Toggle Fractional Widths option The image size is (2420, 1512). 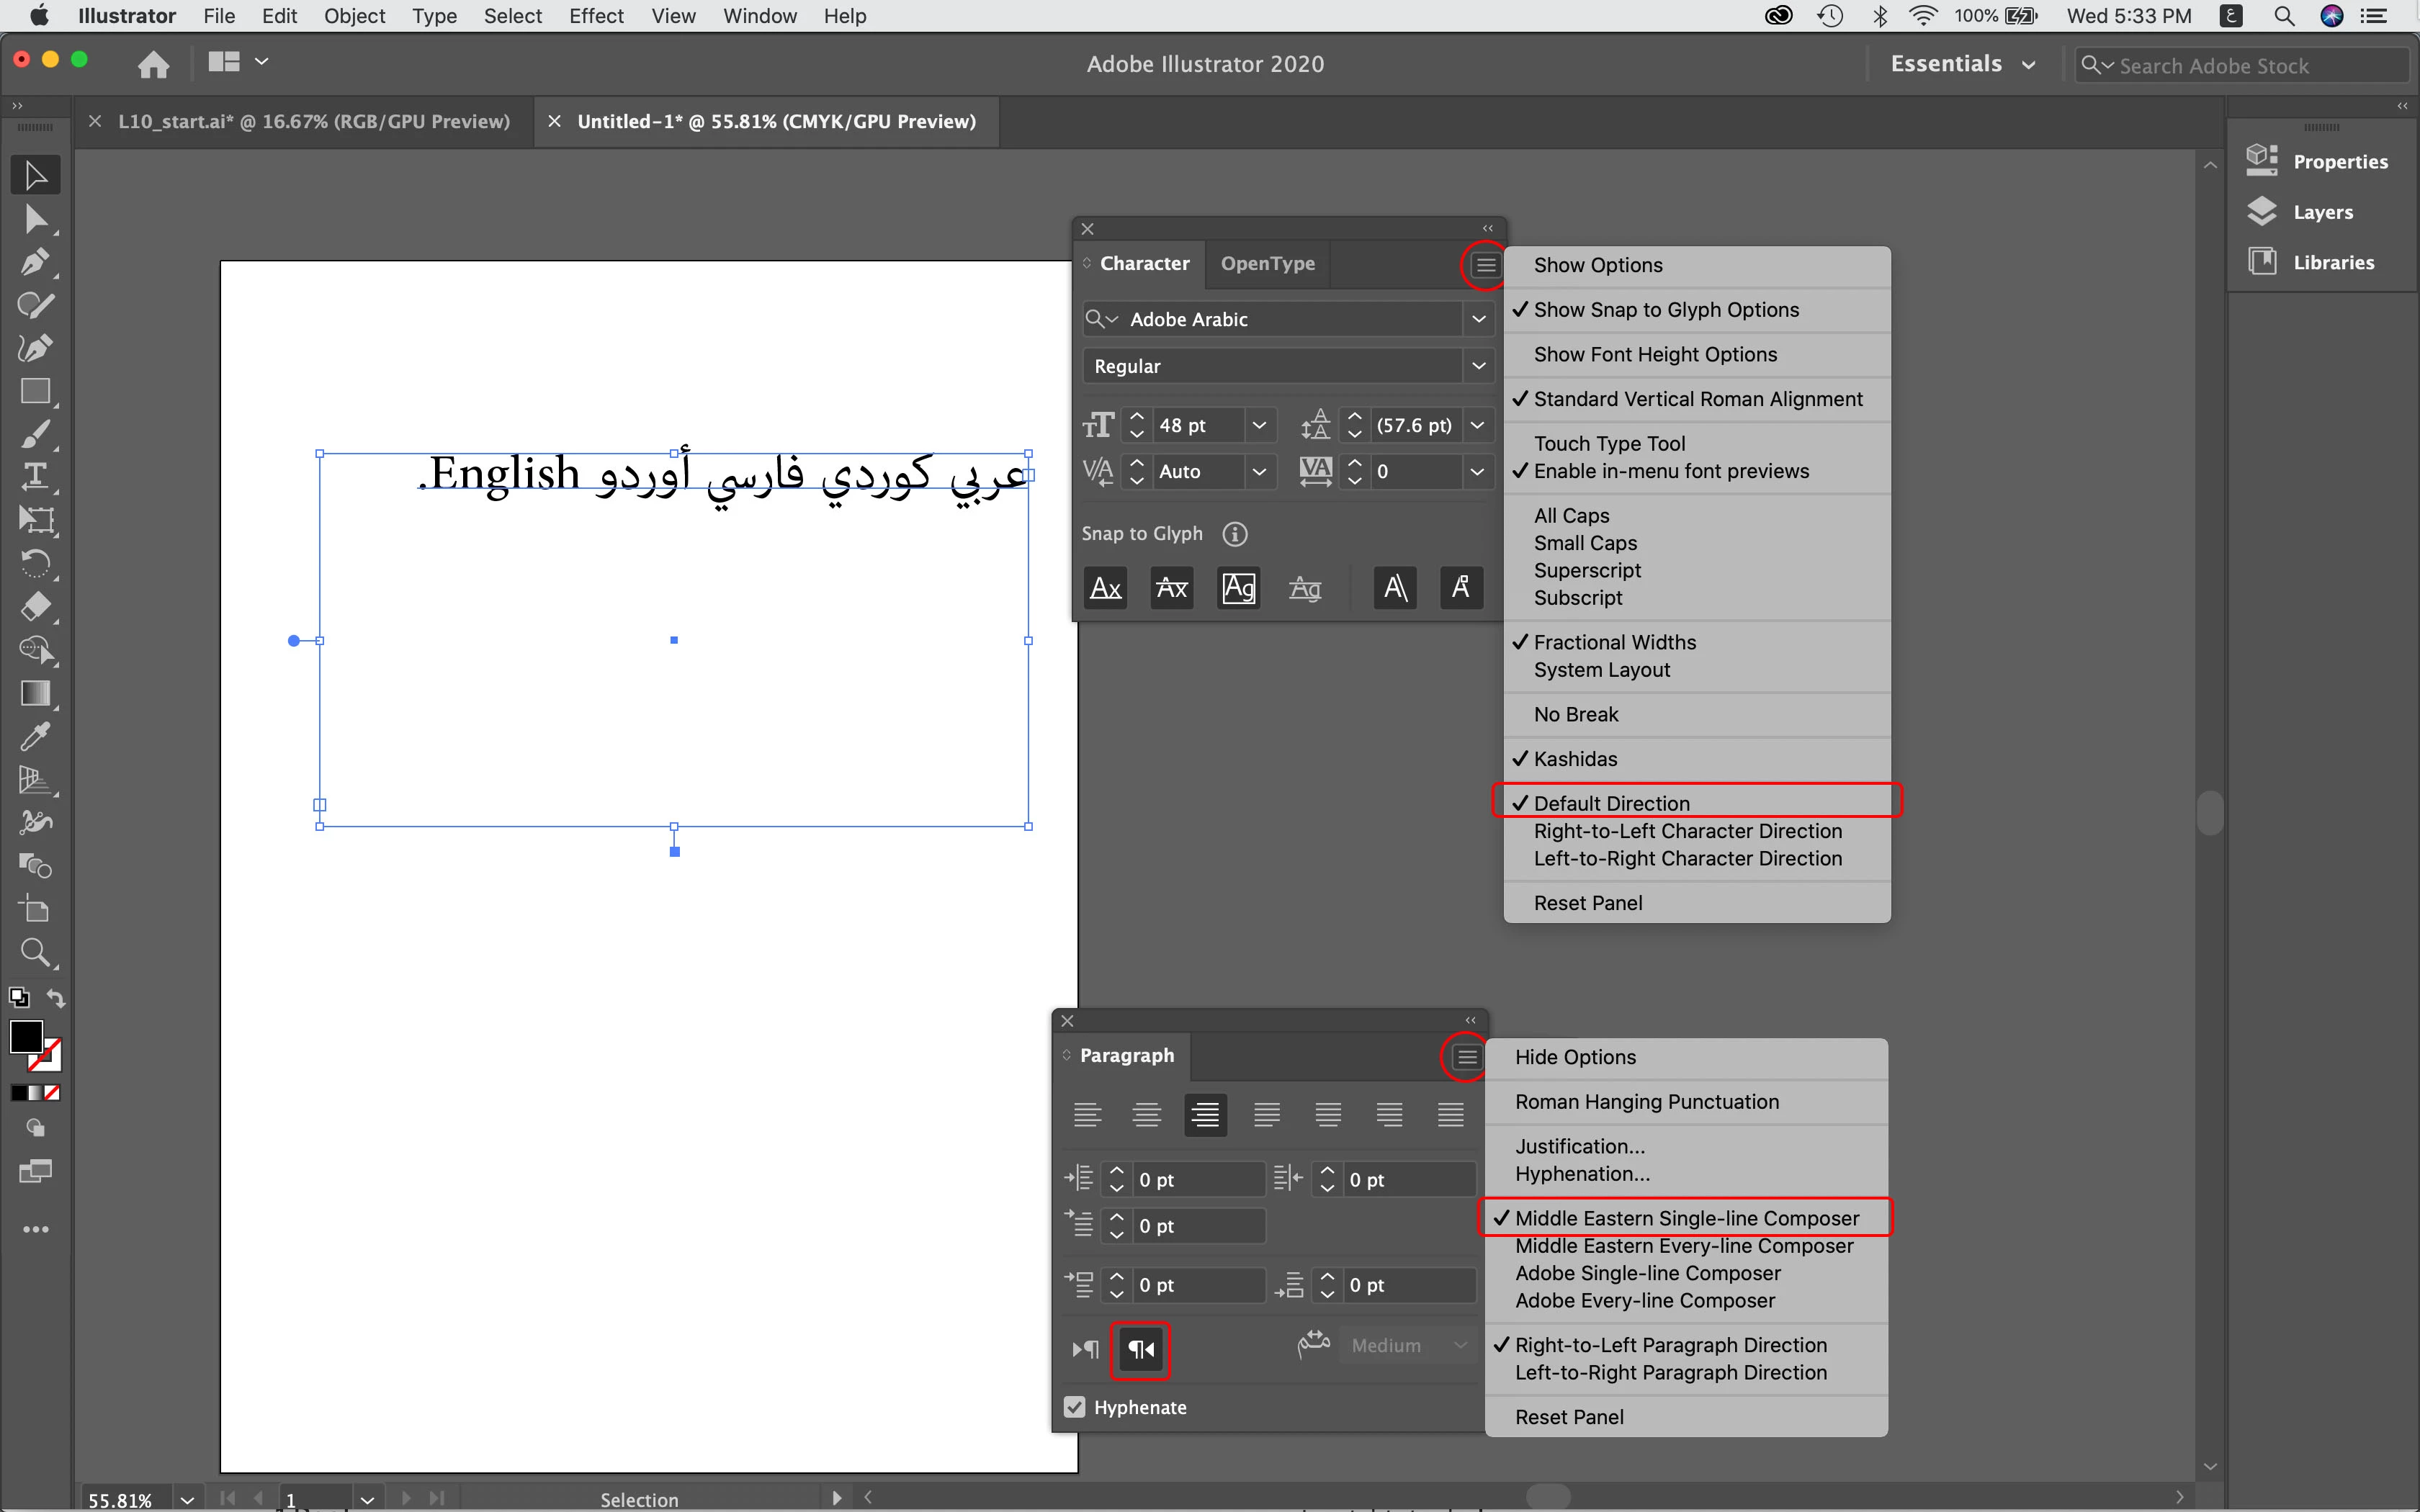[x=1614, y=642]
